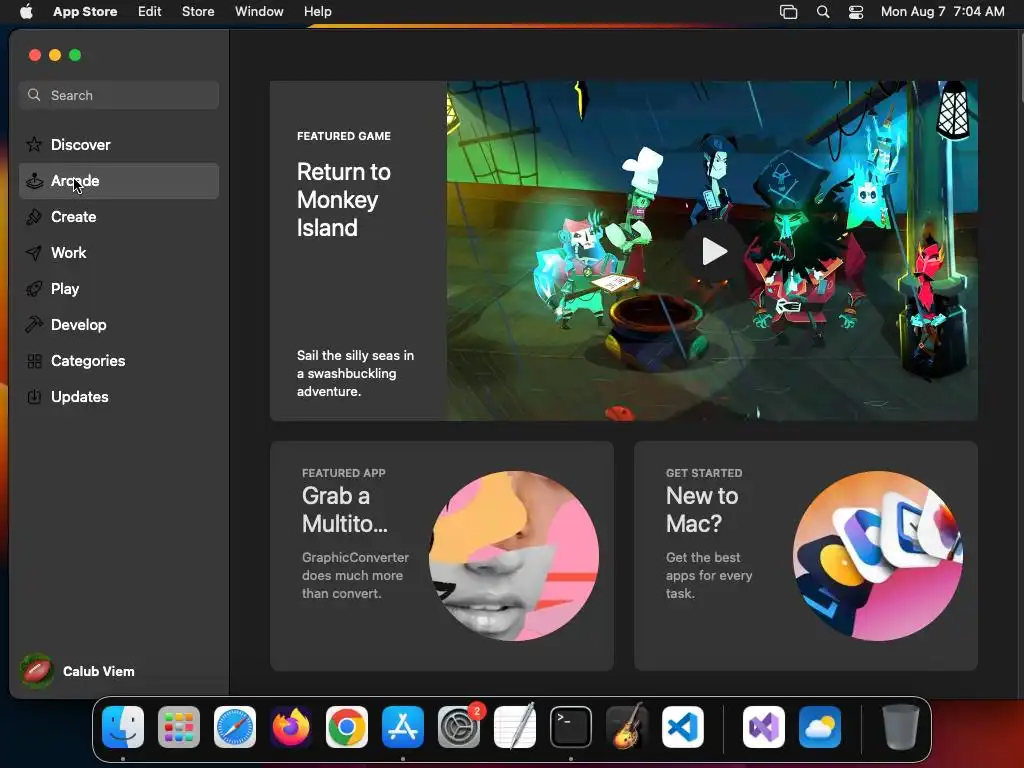Go to the Create section
Image resolution: width=1024 pixels, height=768 pixels.
click(x=119, y=217)
